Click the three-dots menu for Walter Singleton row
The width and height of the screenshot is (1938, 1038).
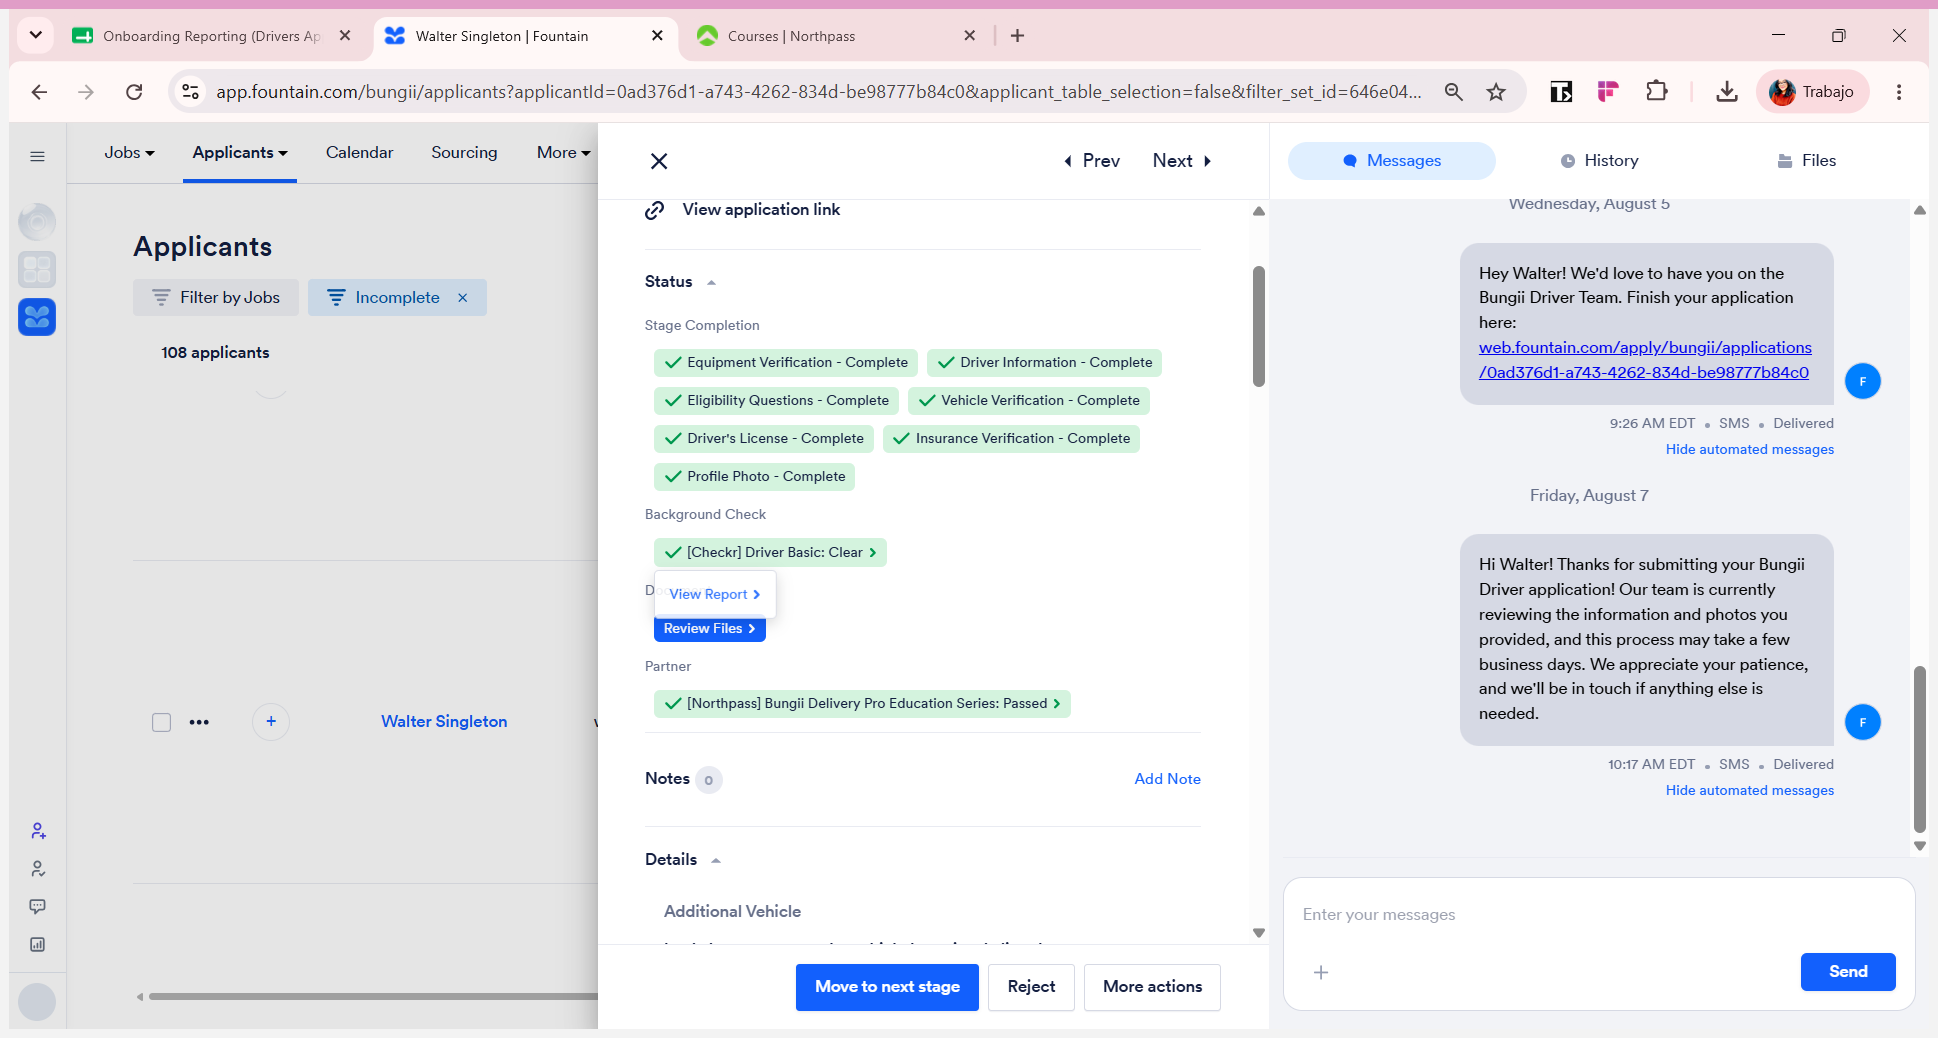(199, 722)
